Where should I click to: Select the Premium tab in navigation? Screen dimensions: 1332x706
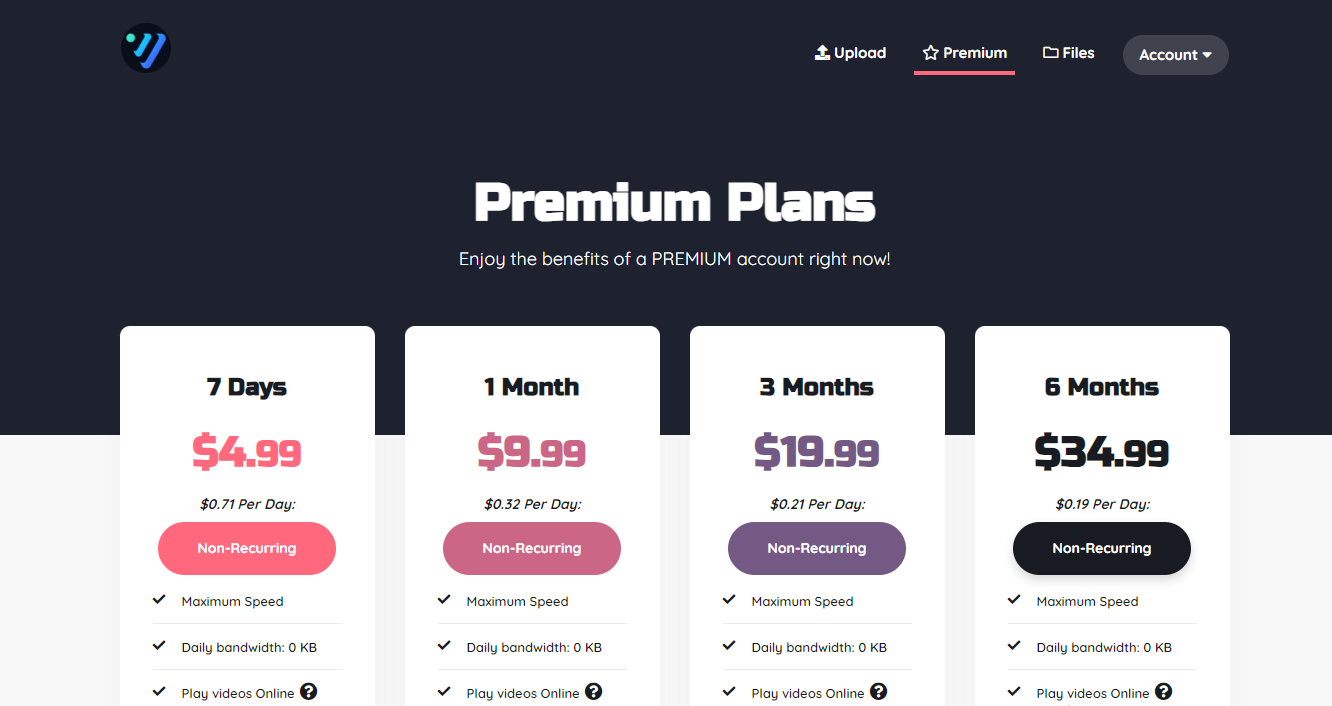tap(964, 53)
